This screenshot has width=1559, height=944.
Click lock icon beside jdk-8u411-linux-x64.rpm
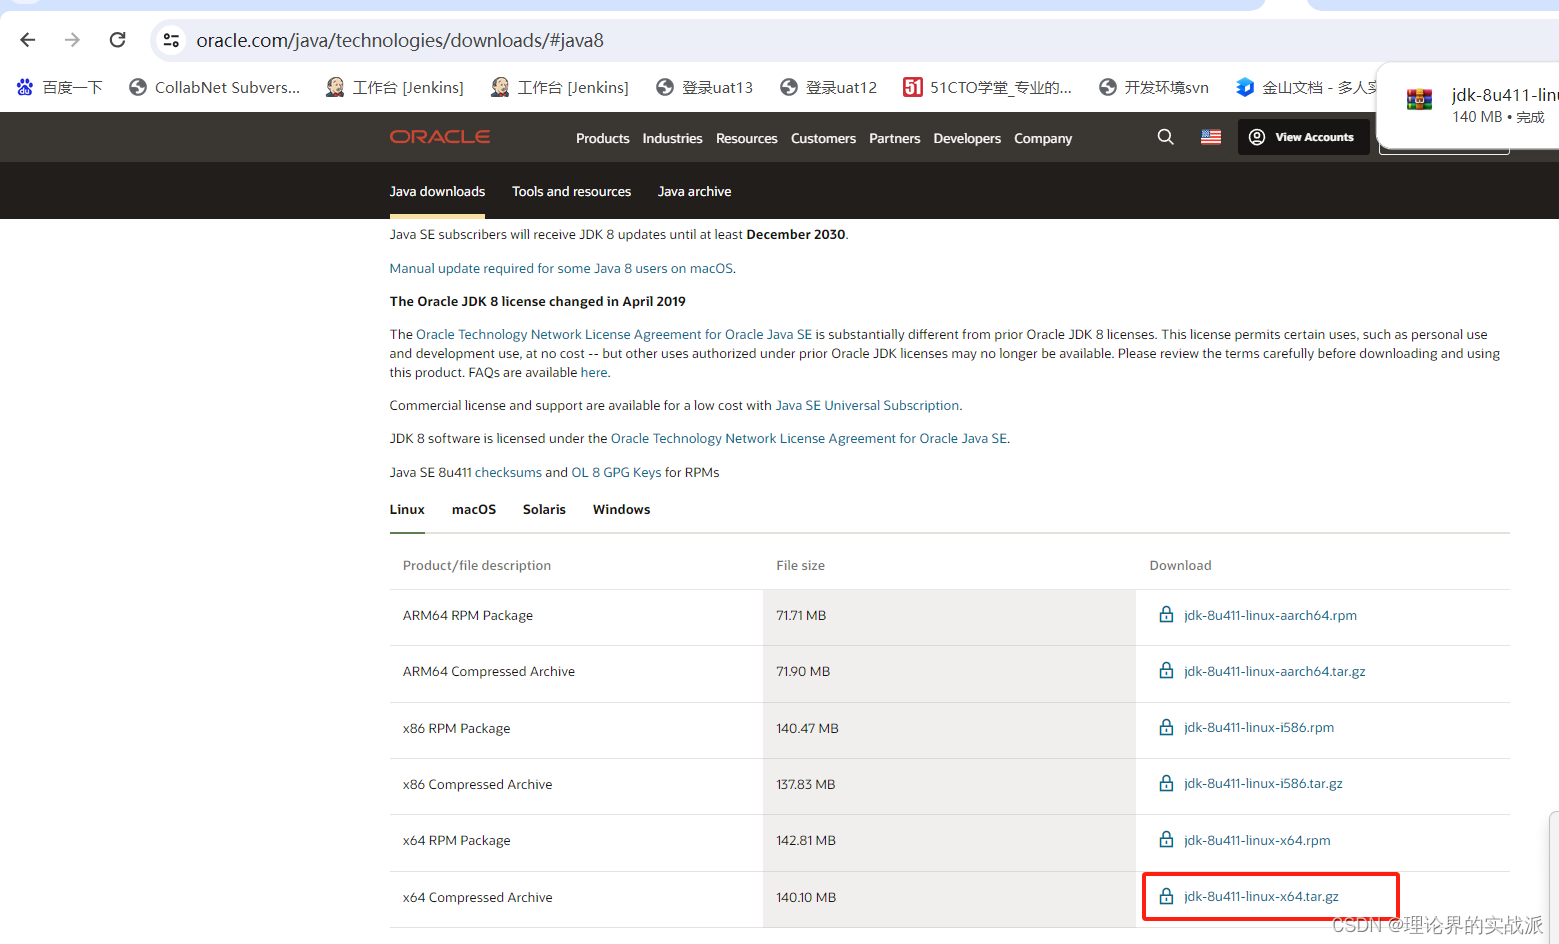pyautogui.click(x=1166, y=839)
